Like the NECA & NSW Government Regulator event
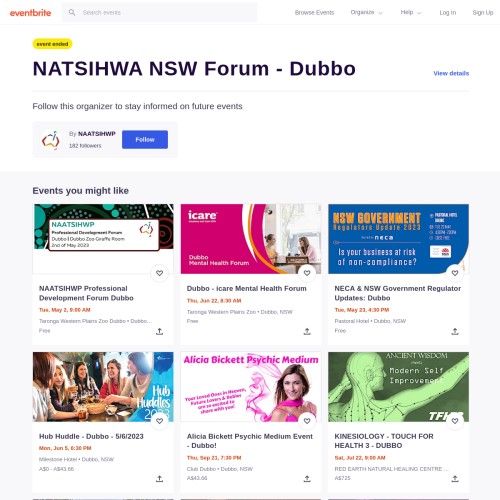Screen dimensions: 500x500 click(x=455, y=273)
